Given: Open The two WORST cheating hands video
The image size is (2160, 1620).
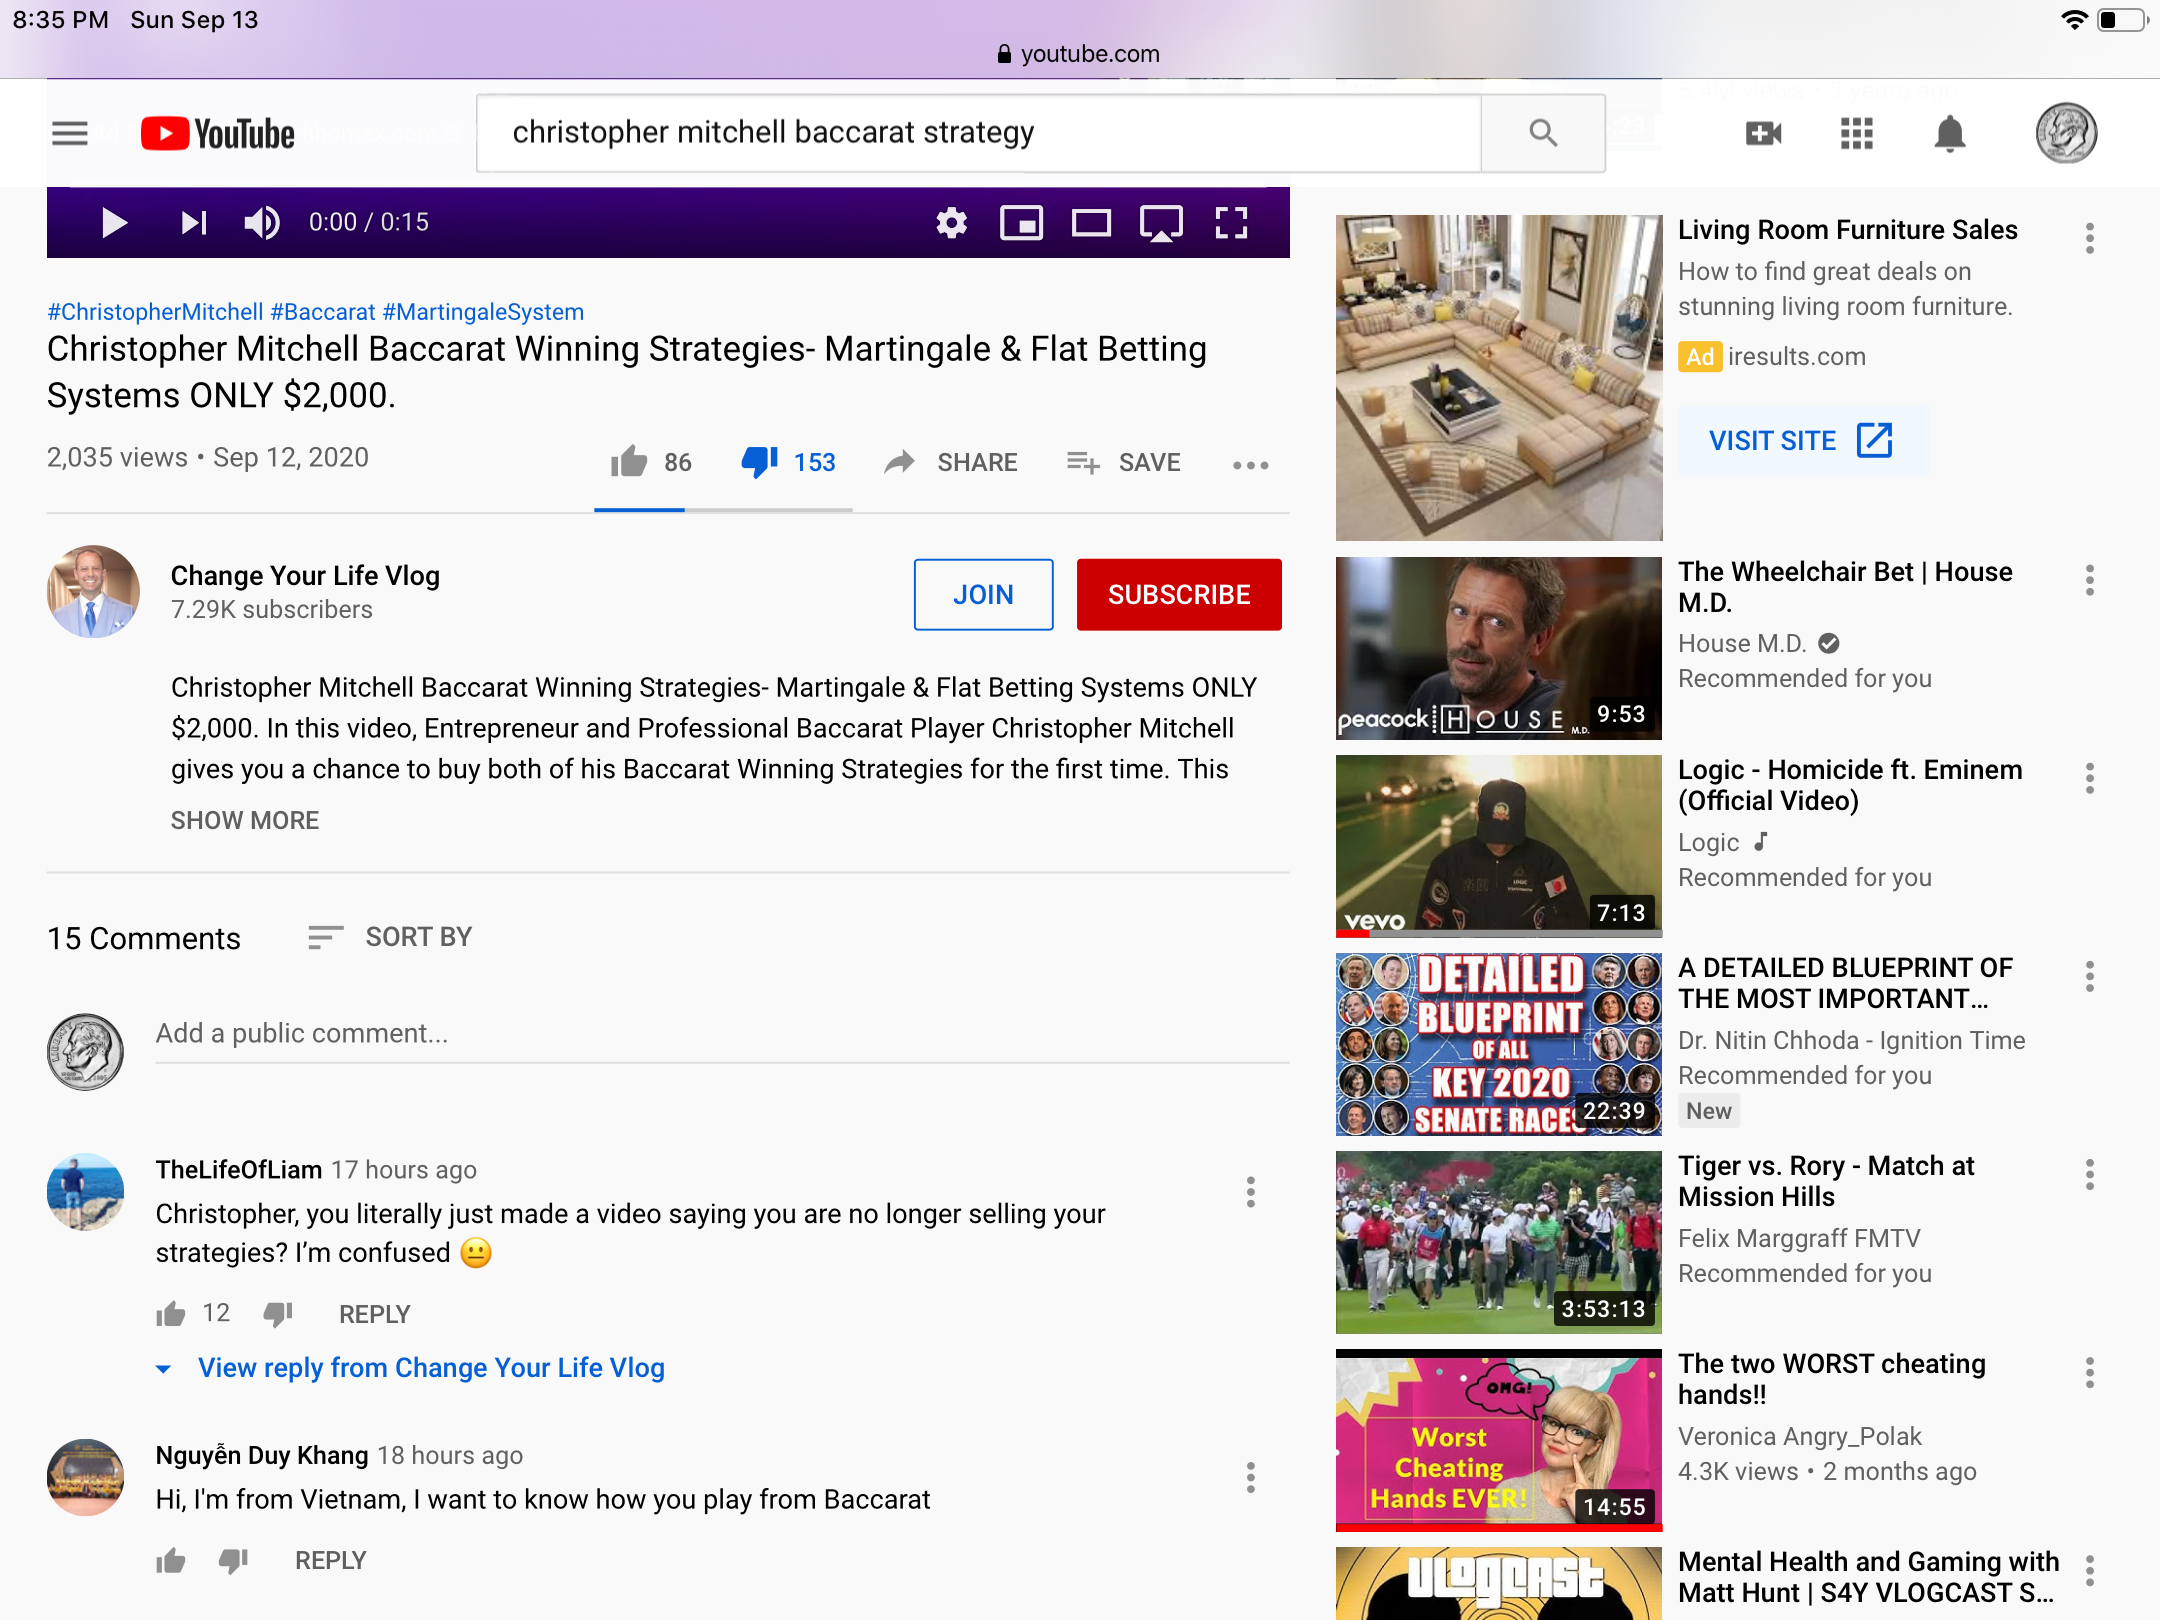Looking at the screenshot, I should click(1499, 1440).
